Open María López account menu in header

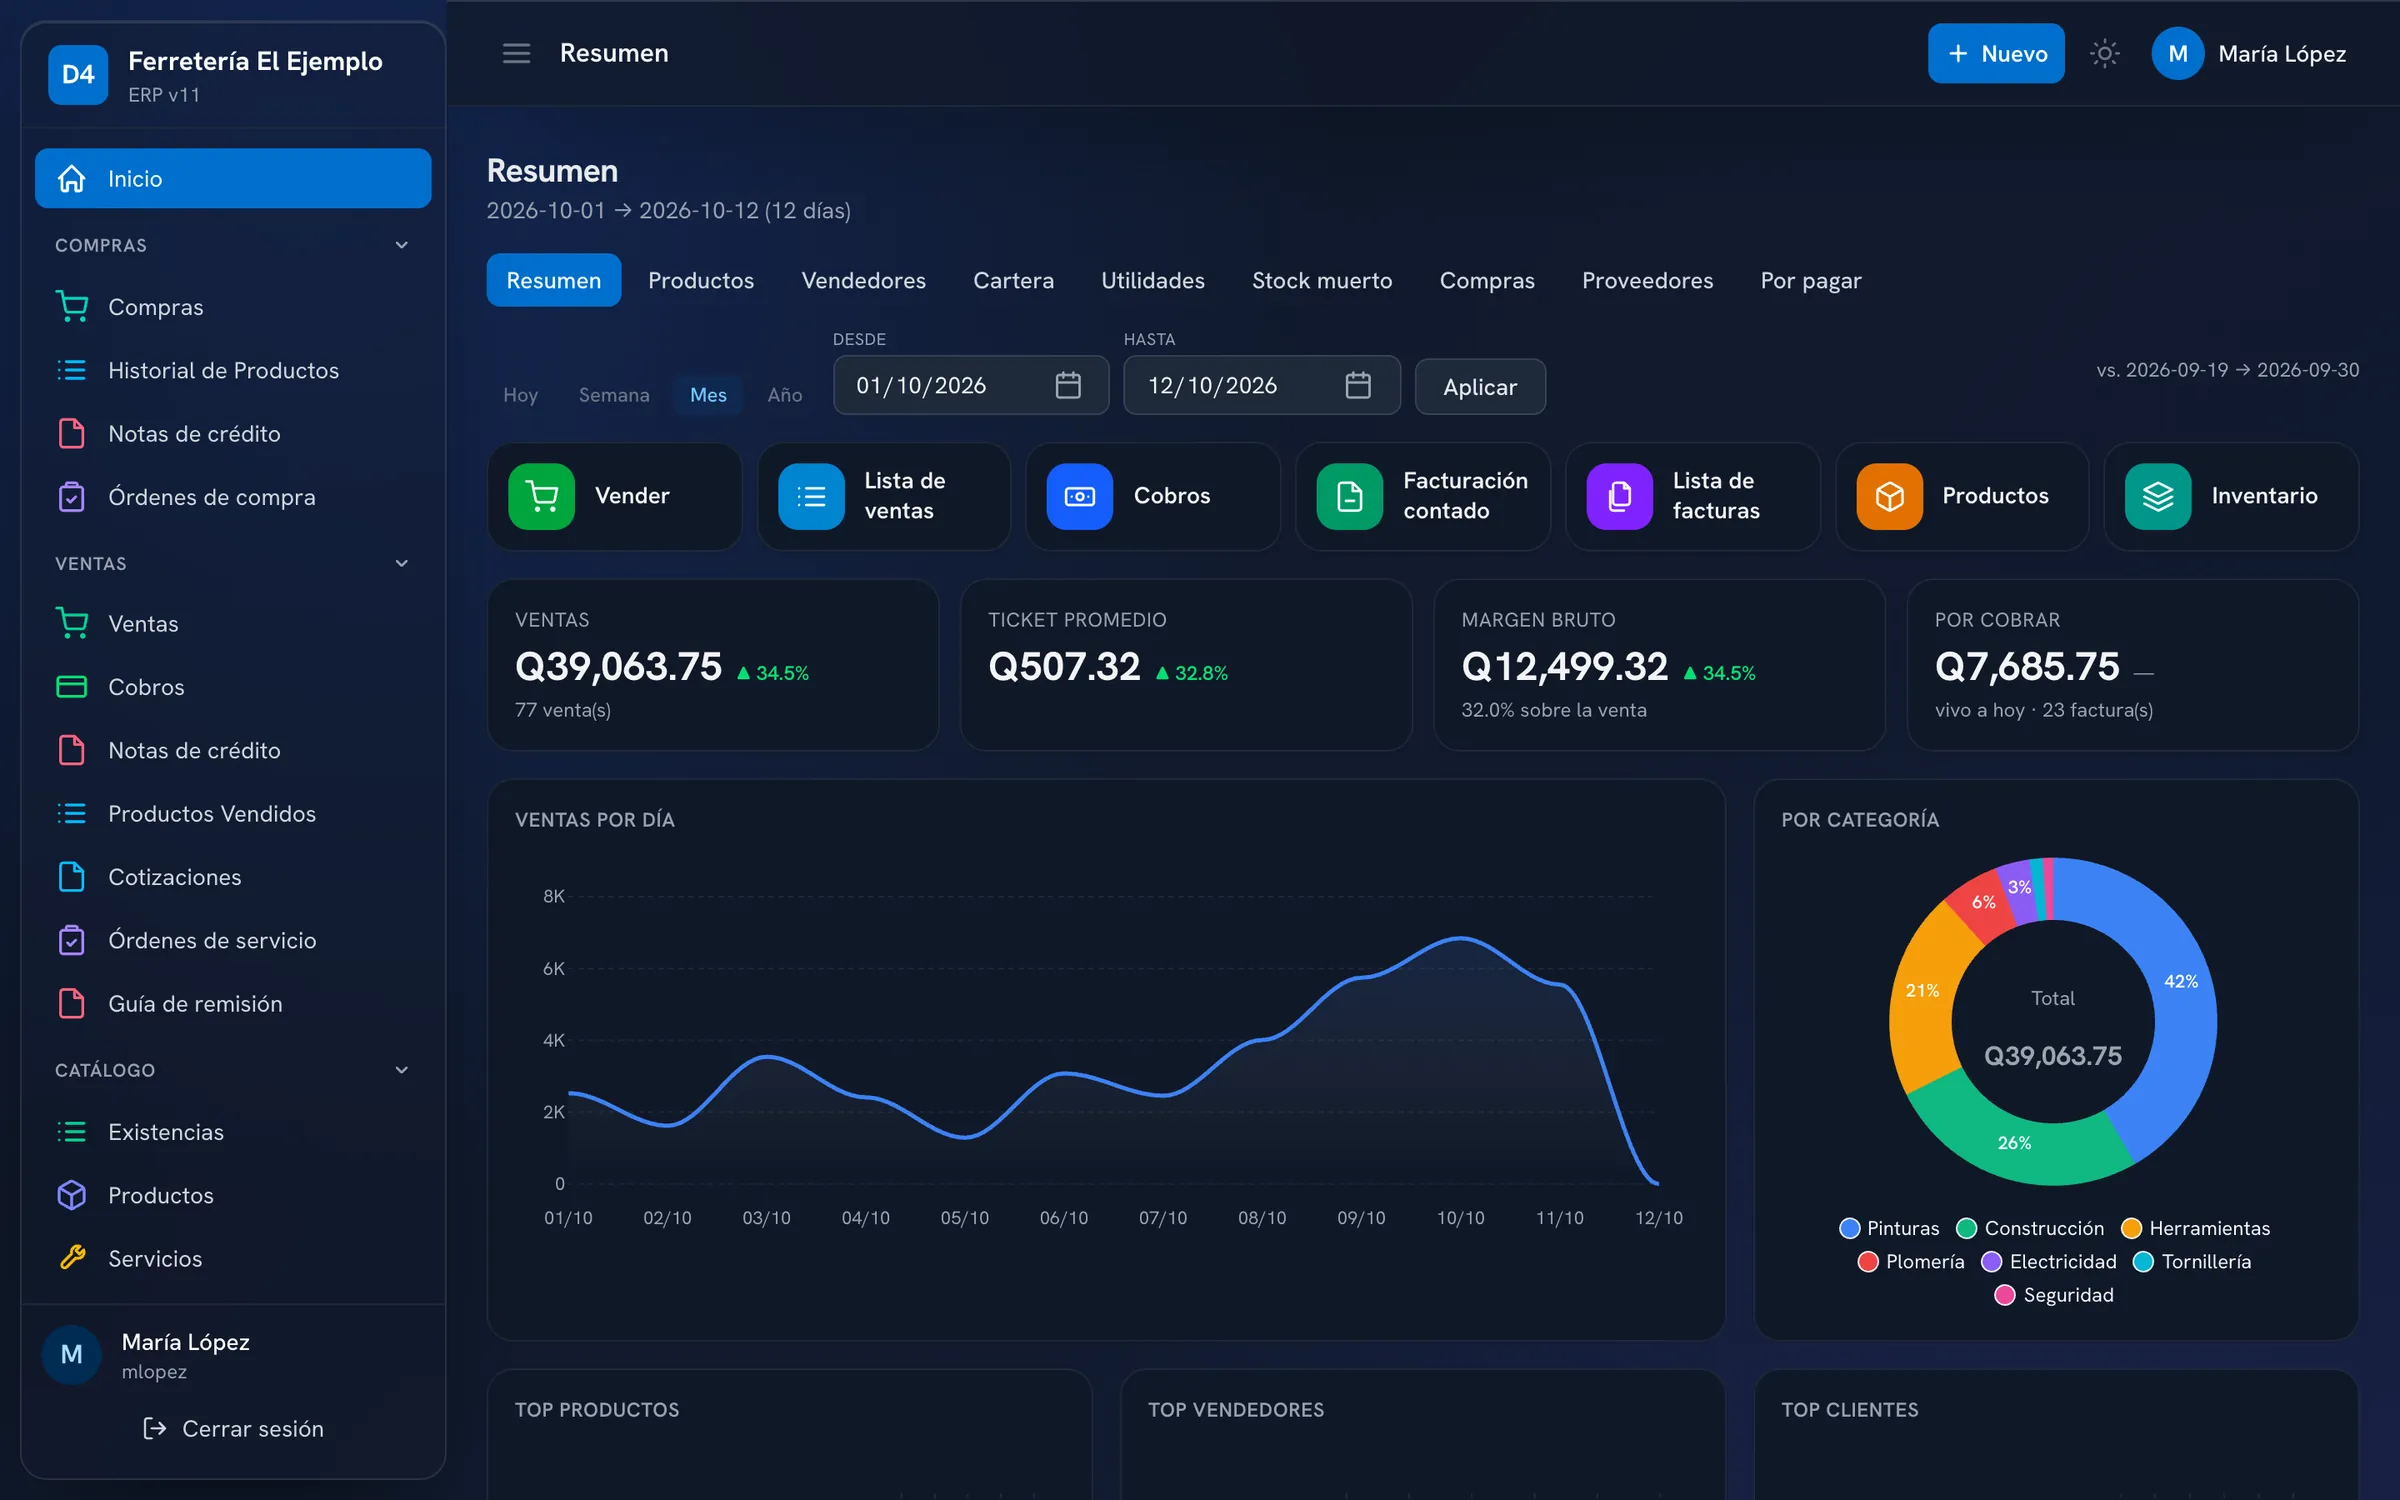click(2250, 53)
